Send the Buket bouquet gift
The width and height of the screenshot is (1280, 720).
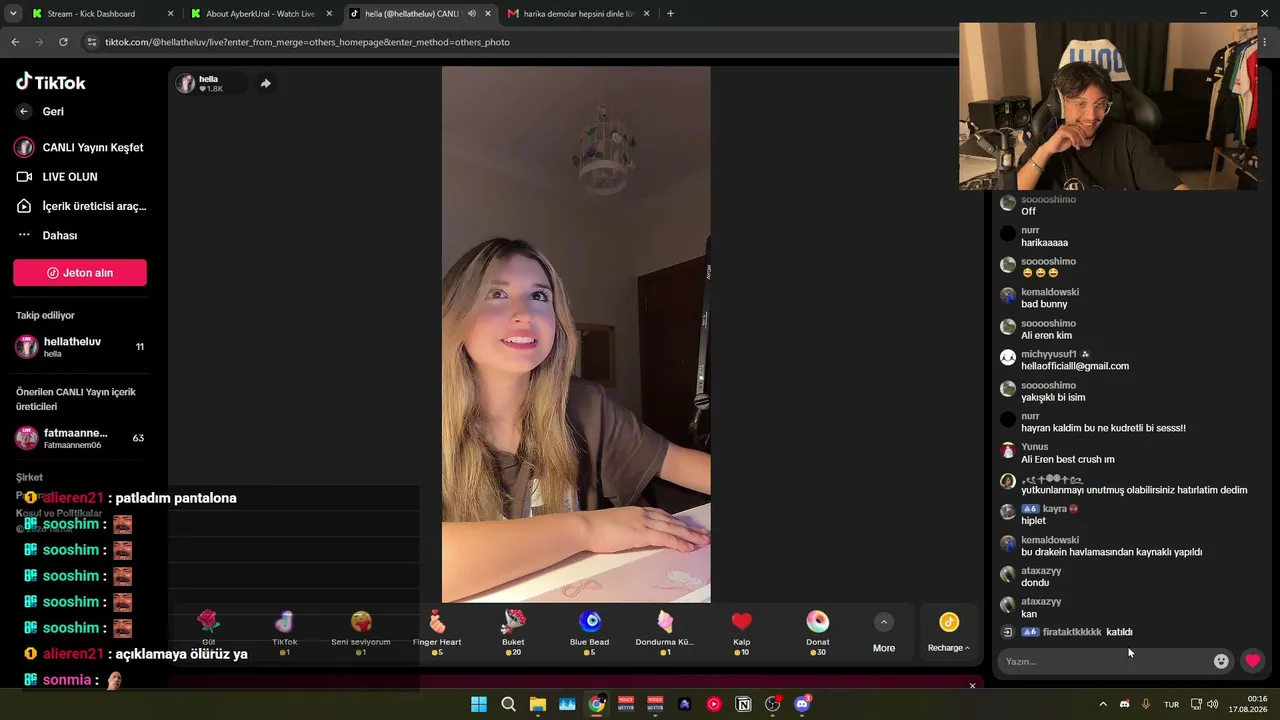point(513,633)
